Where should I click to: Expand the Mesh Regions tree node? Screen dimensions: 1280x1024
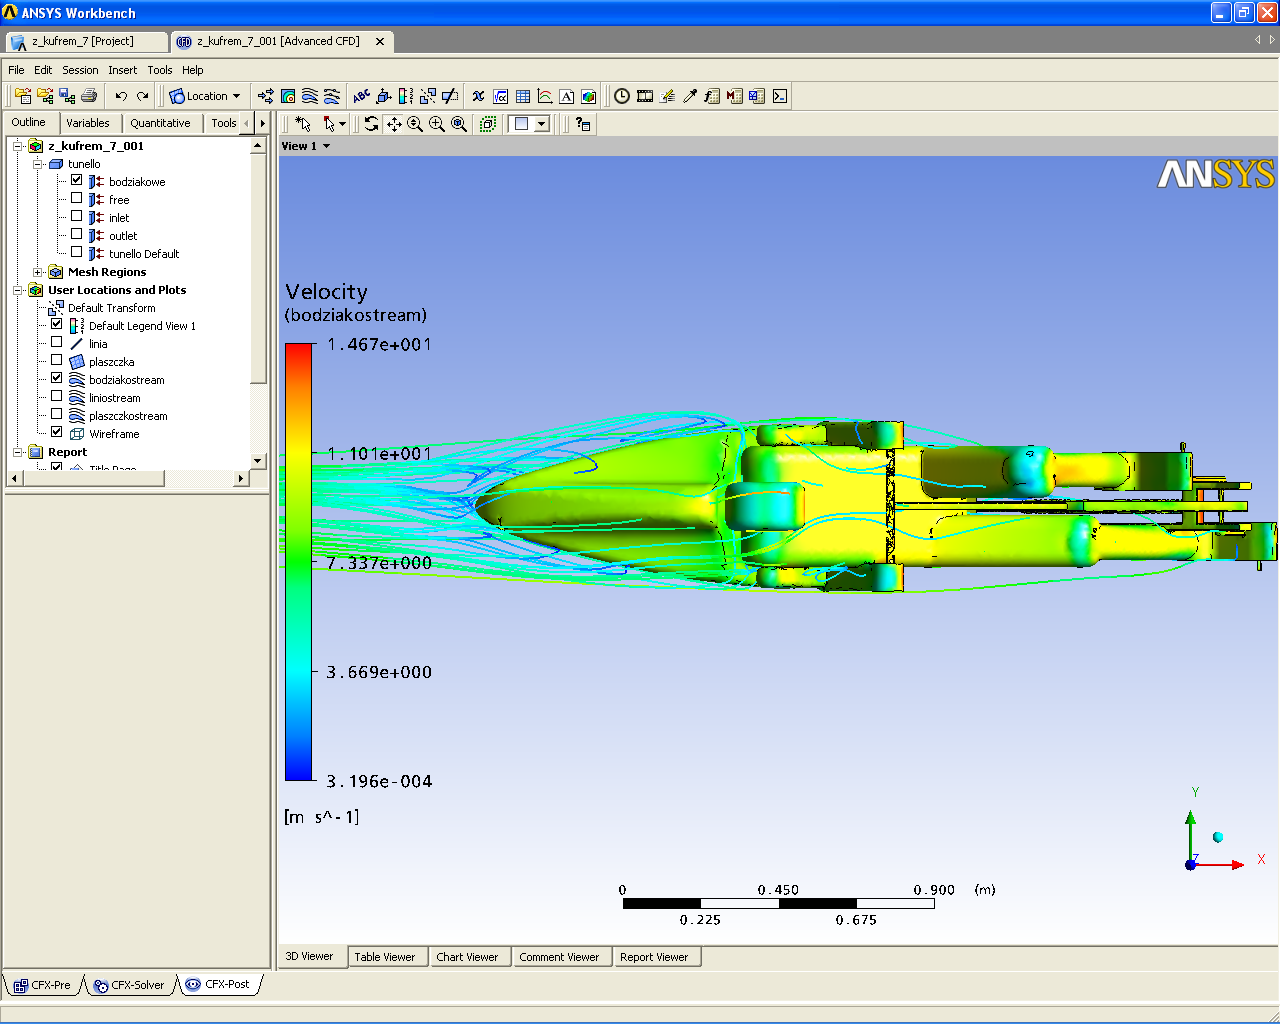(x=38, y=272)
